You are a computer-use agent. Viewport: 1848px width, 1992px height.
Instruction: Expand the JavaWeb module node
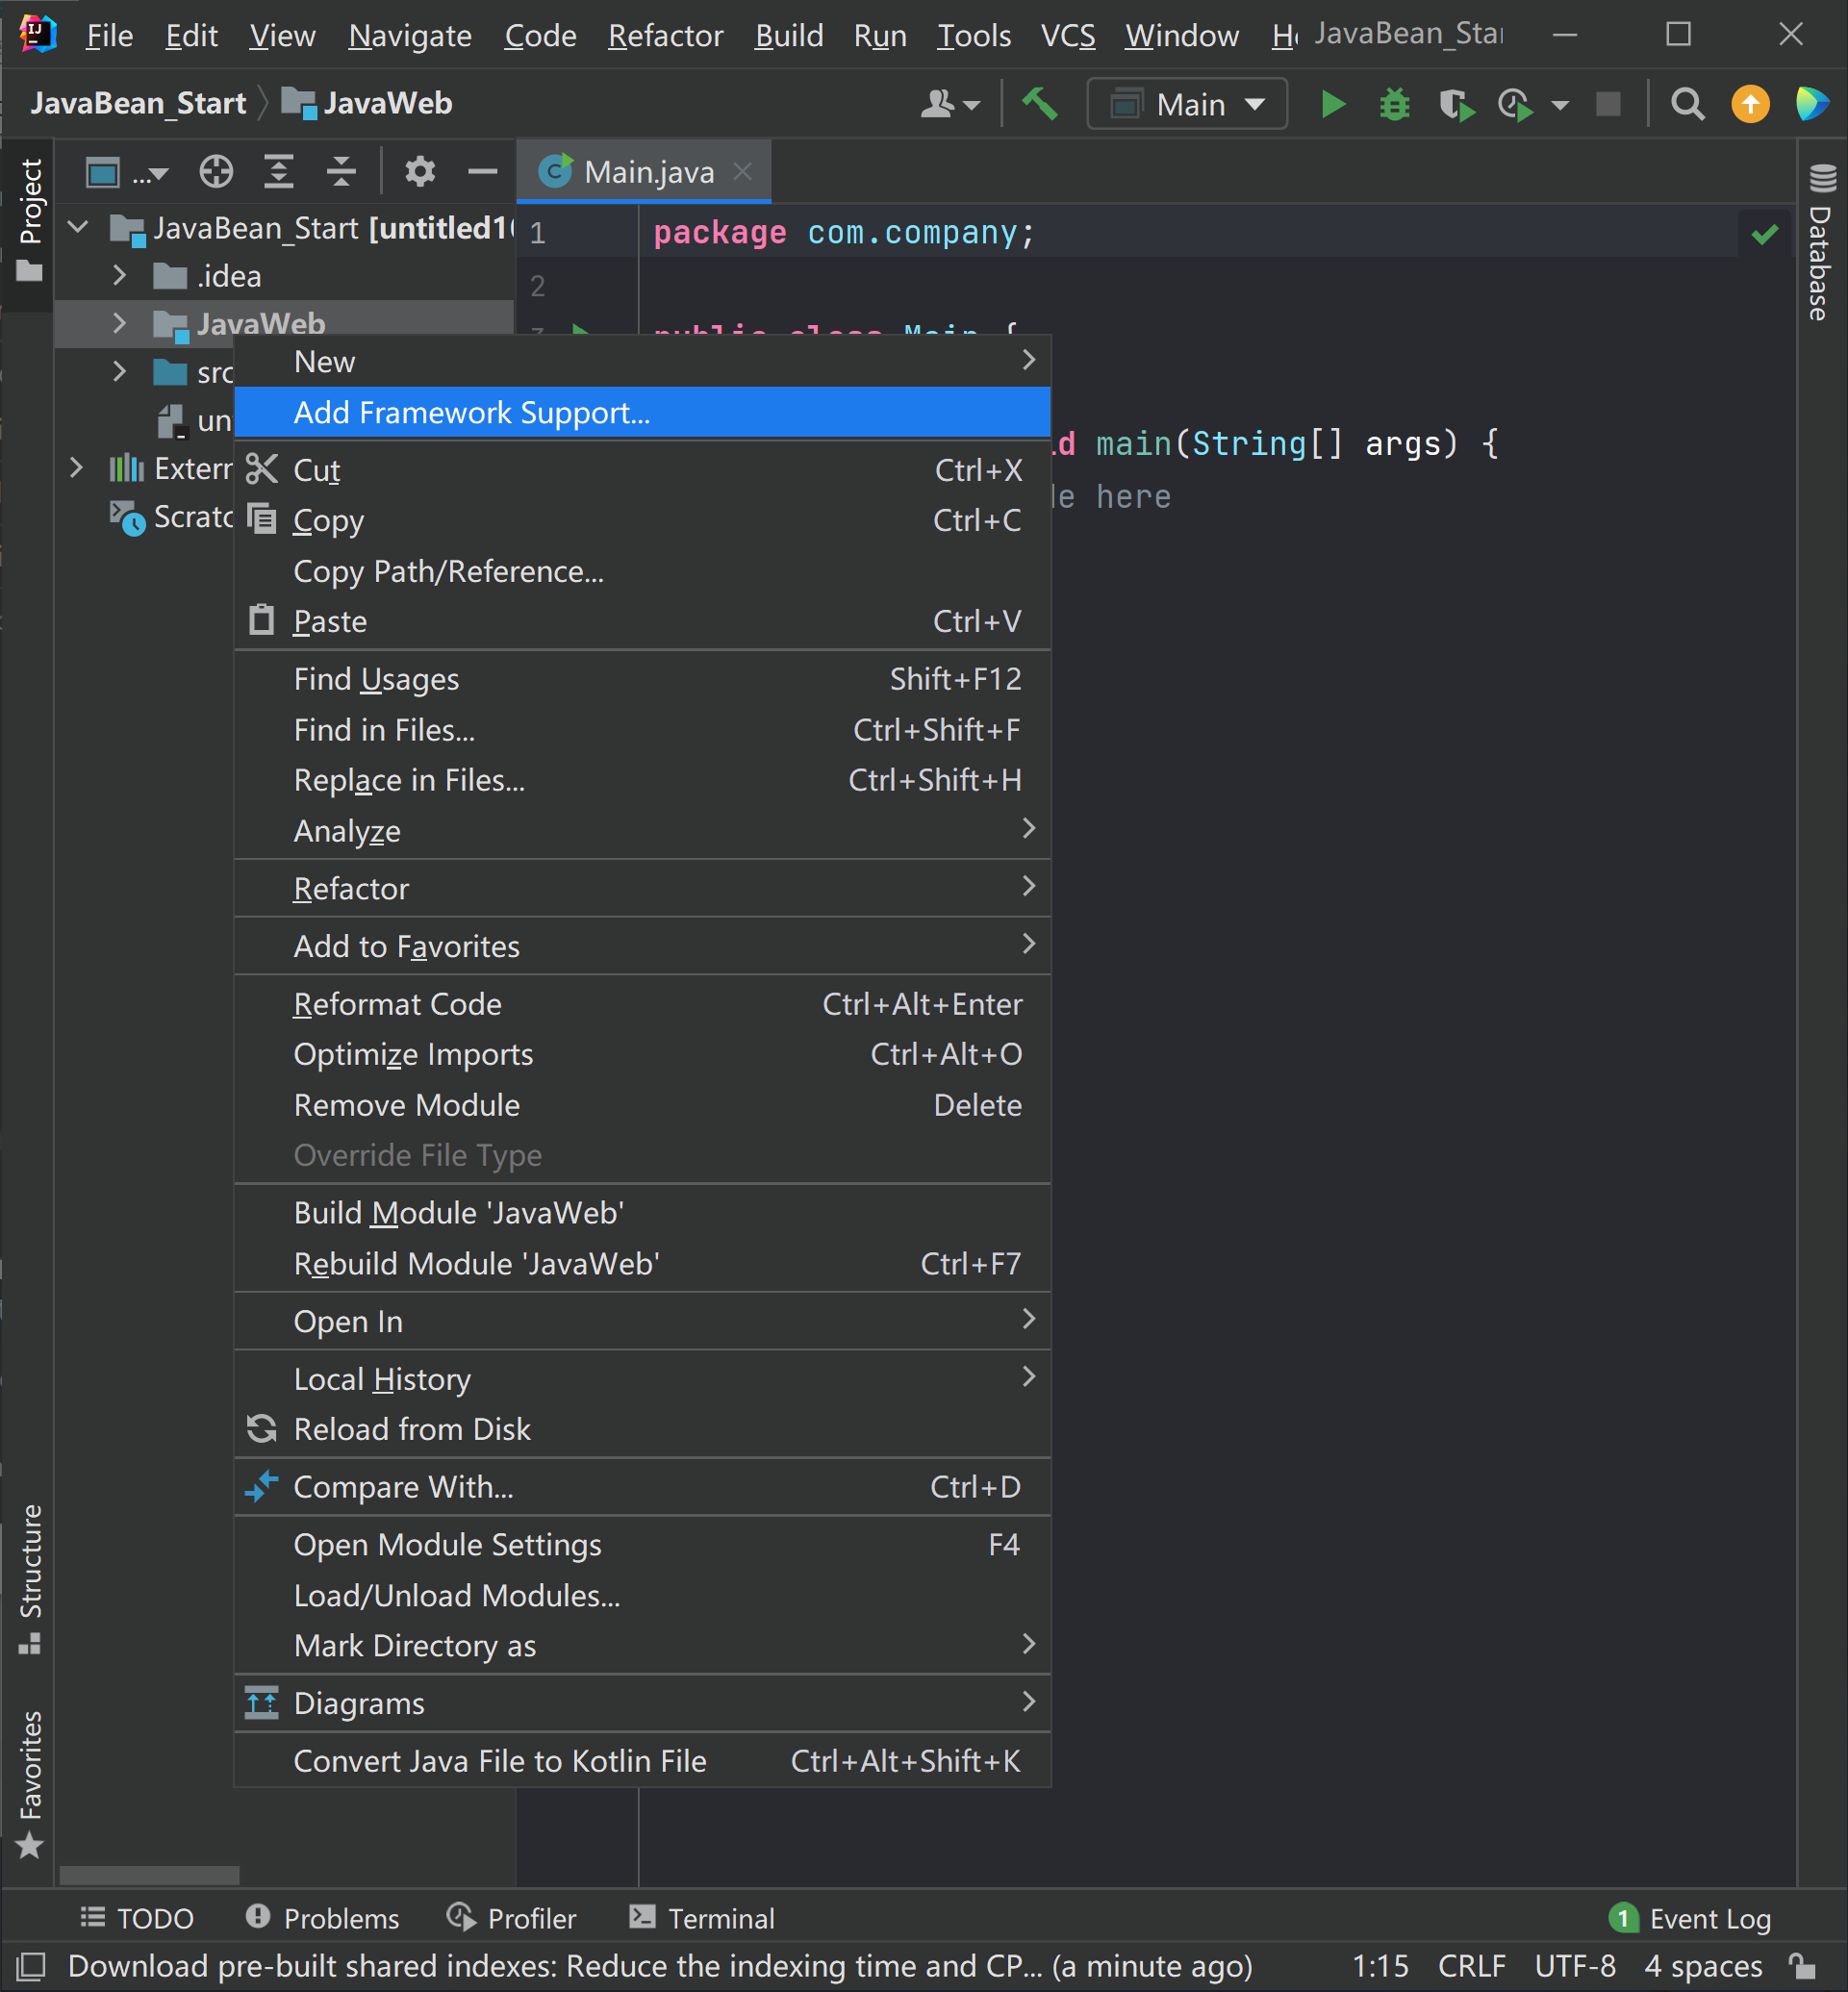click(x=118, y=323)
